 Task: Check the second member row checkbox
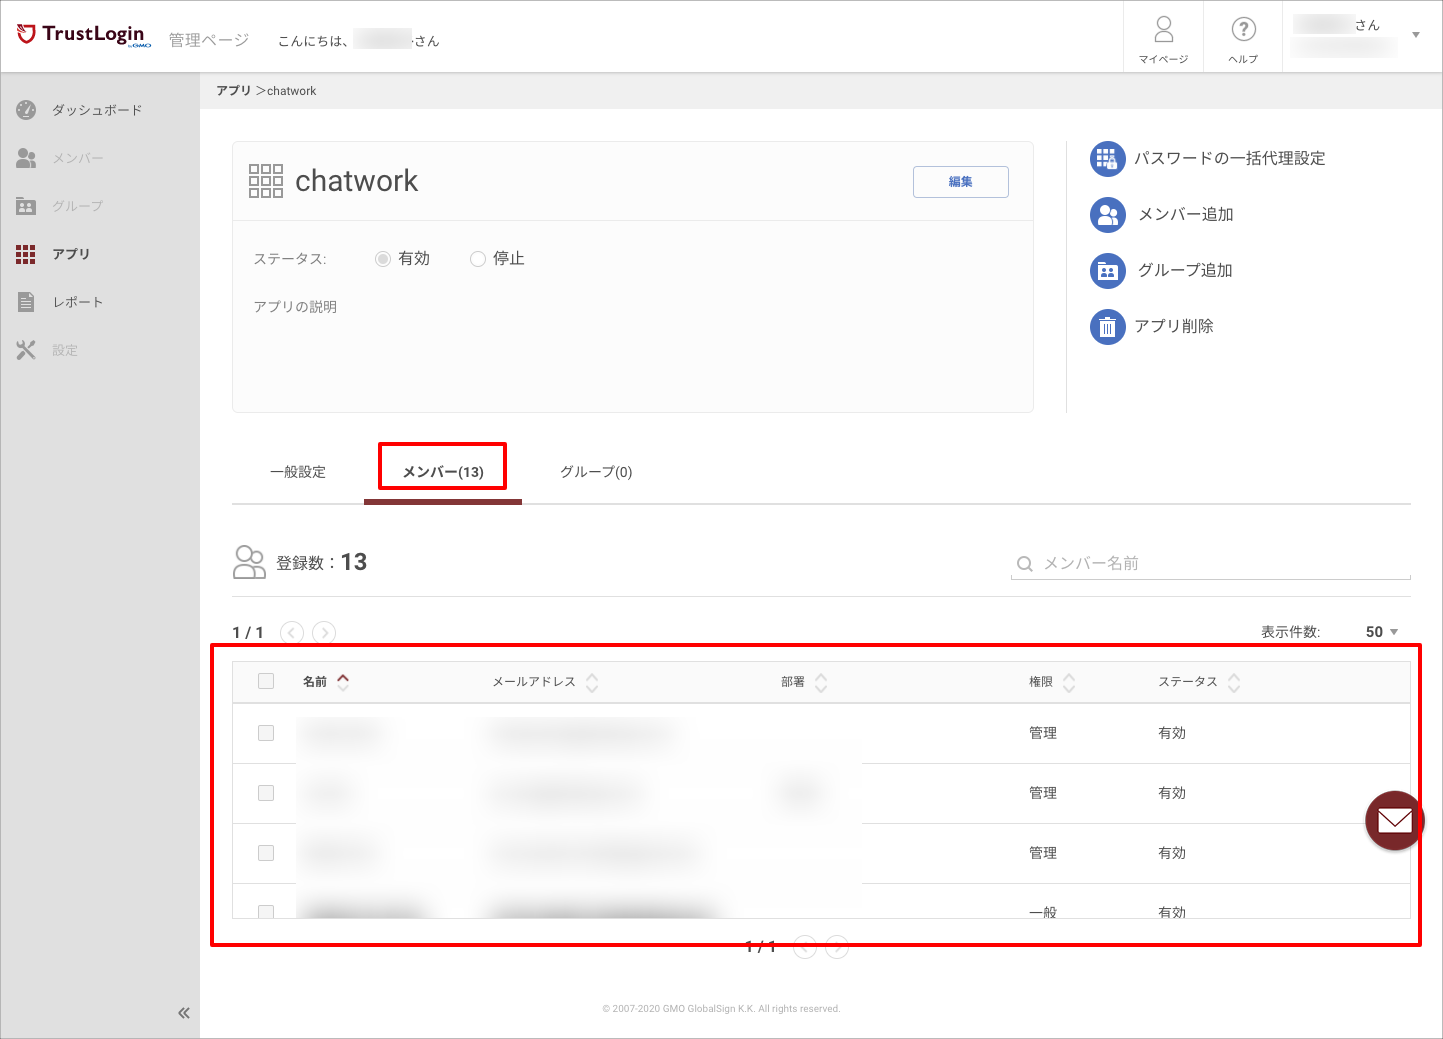click(x=266, y=793)
